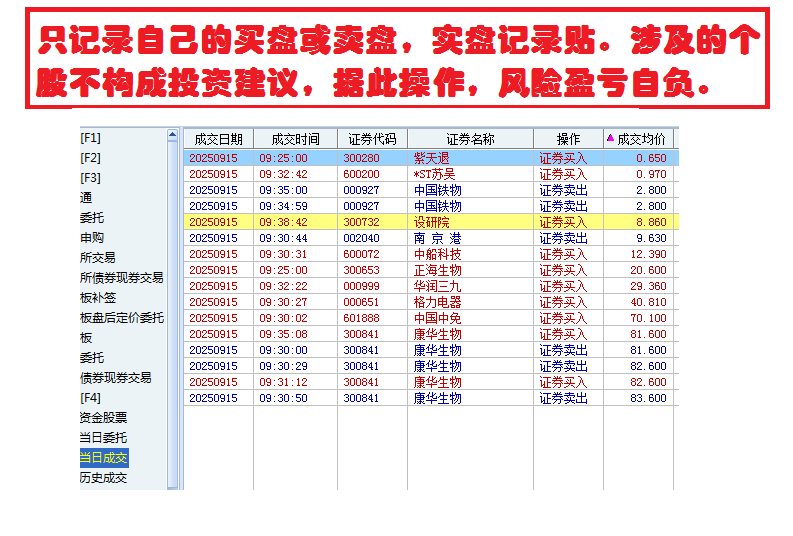
Task: Open 申购 in the sidebar
Action: pos(92,238)
